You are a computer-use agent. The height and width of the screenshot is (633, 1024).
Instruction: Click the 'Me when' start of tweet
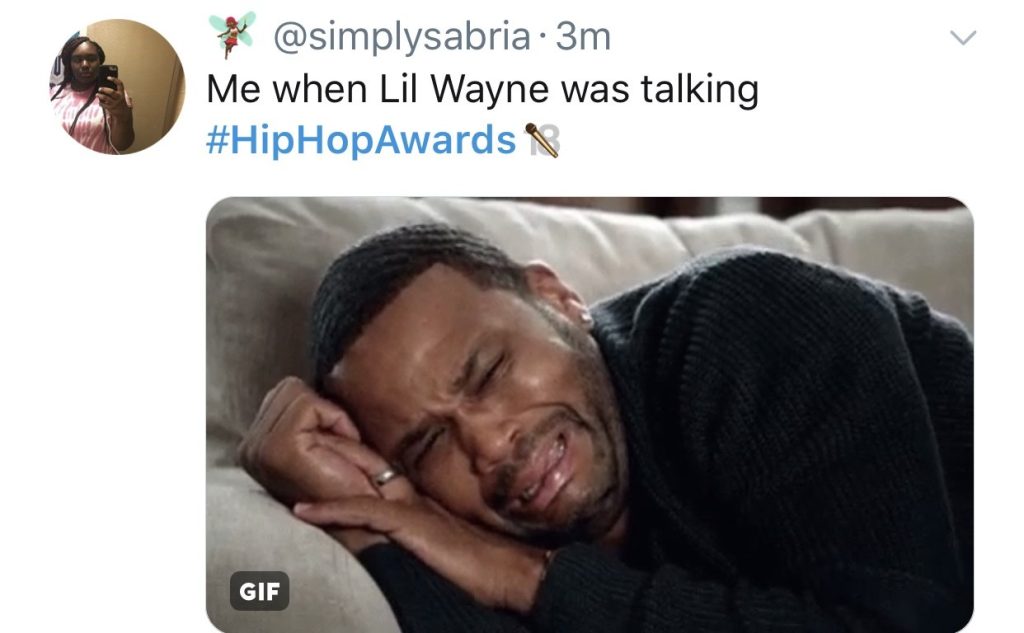tap(287, 89)
